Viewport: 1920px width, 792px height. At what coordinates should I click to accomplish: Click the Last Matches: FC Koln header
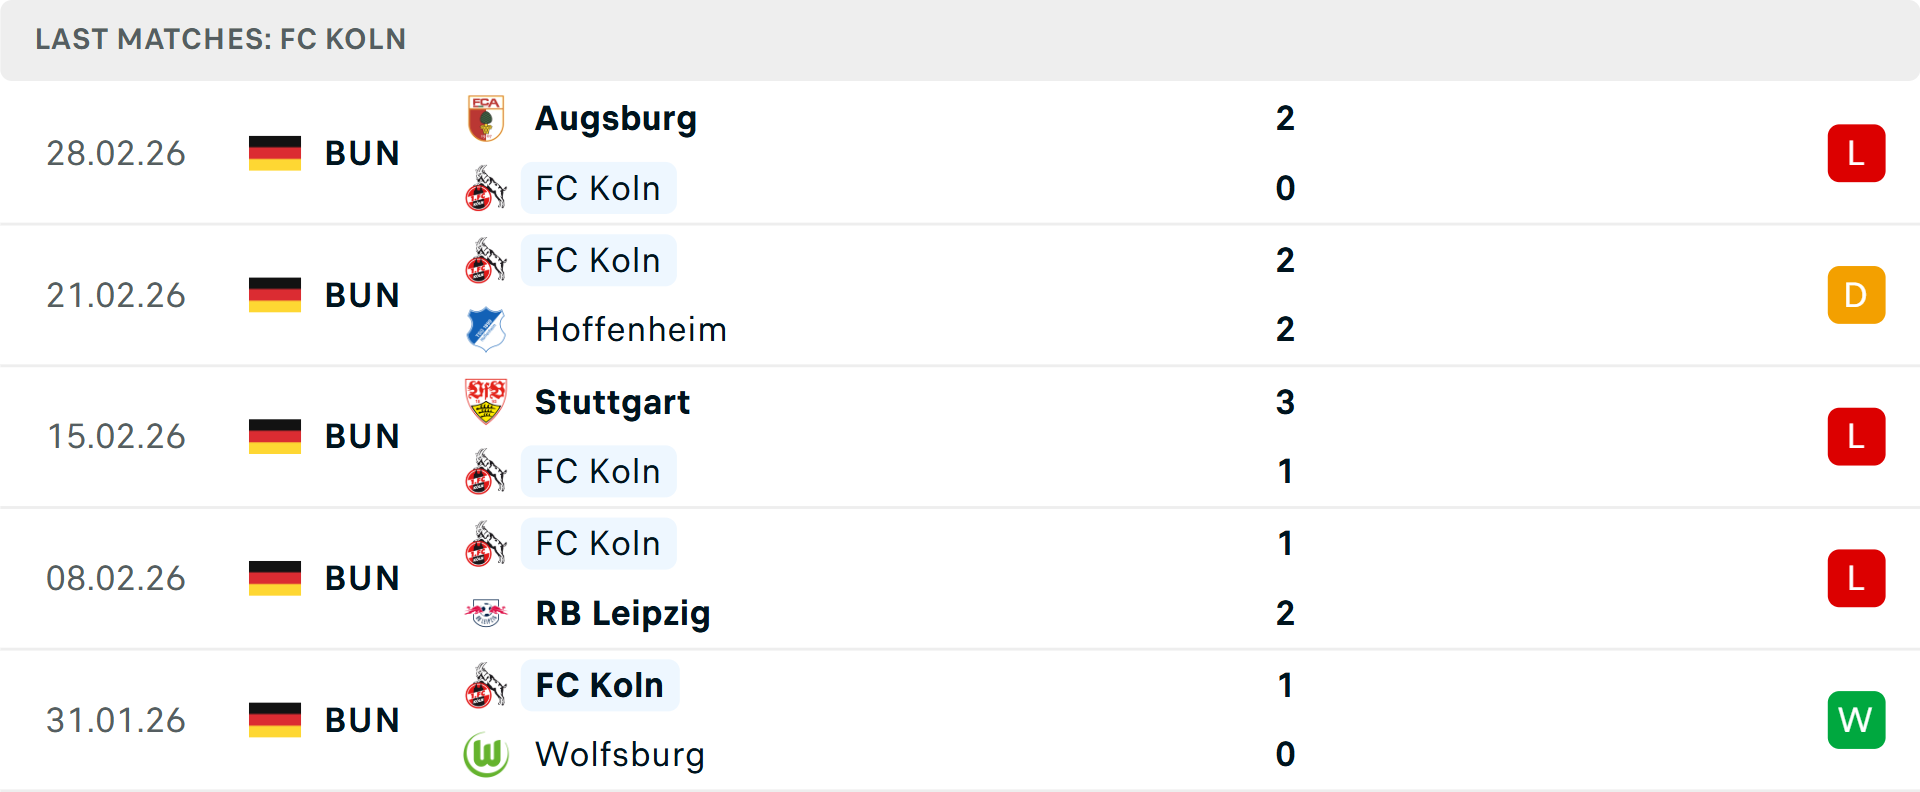(x=221, y=39)
